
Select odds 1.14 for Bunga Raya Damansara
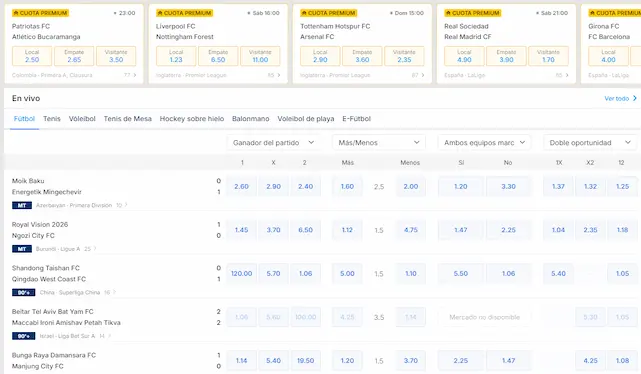pos(241,361)
